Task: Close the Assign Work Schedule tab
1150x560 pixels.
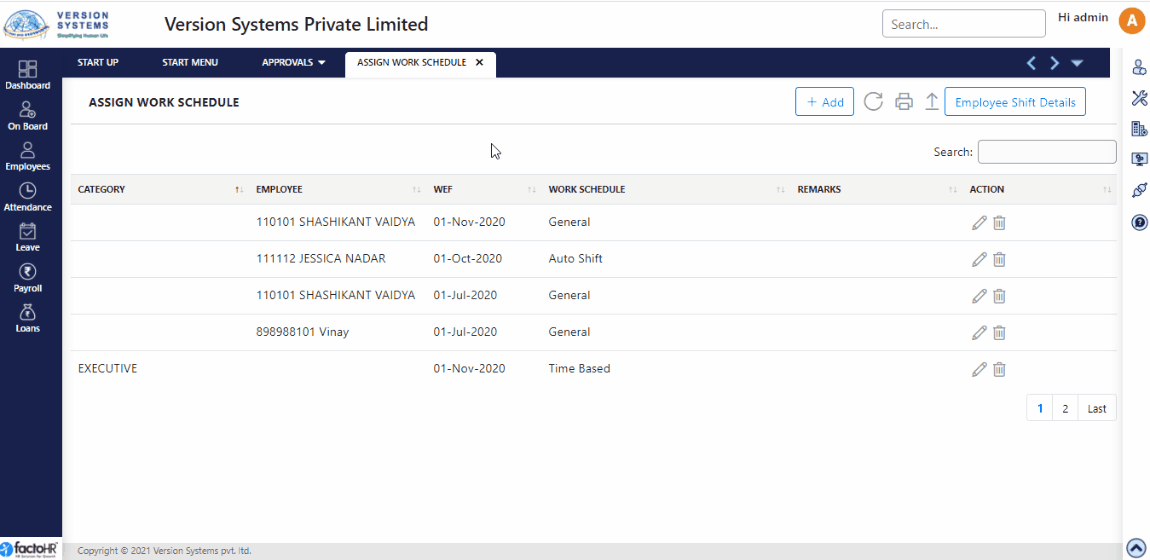Action: point(479,63)
